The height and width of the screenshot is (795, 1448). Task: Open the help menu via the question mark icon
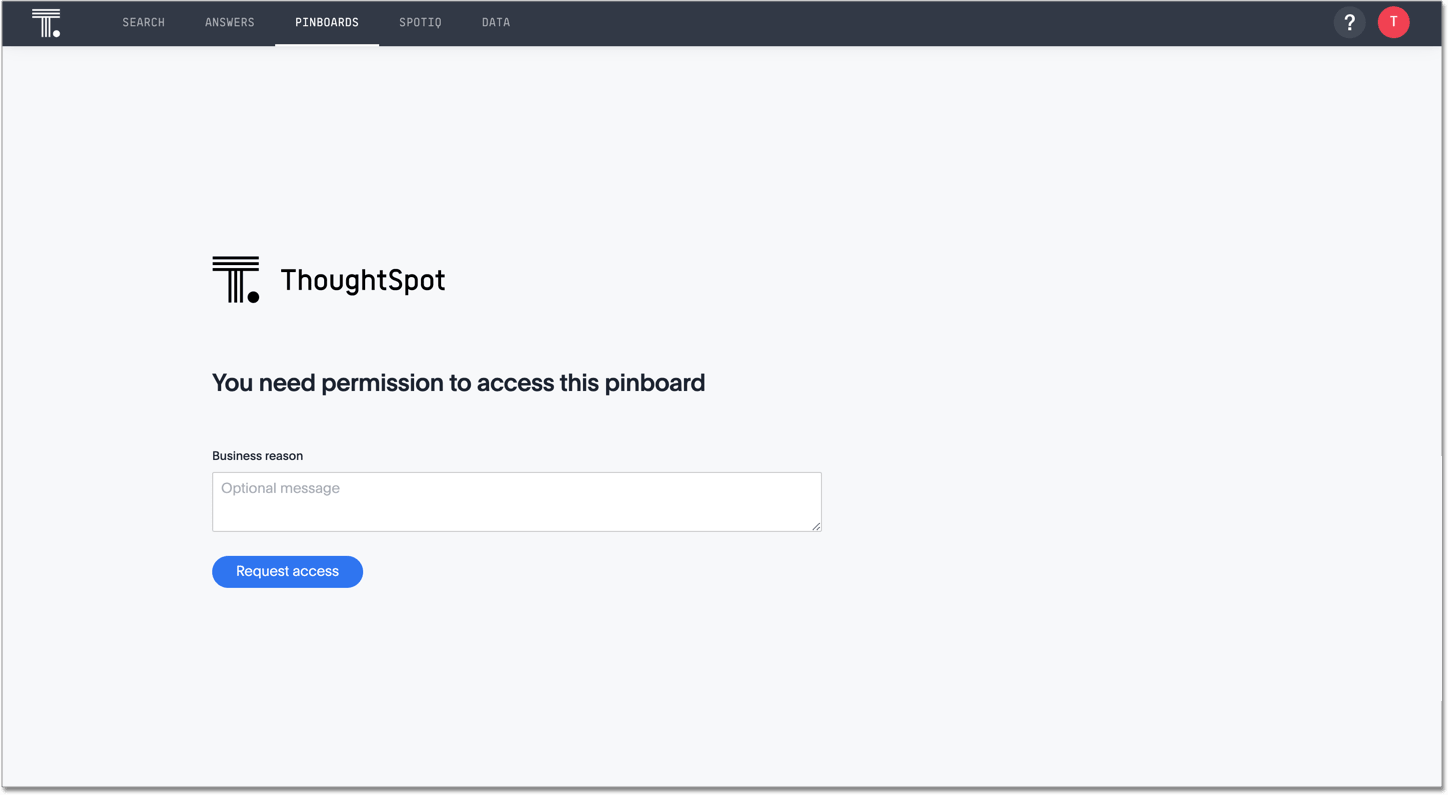coord(1349,22)
